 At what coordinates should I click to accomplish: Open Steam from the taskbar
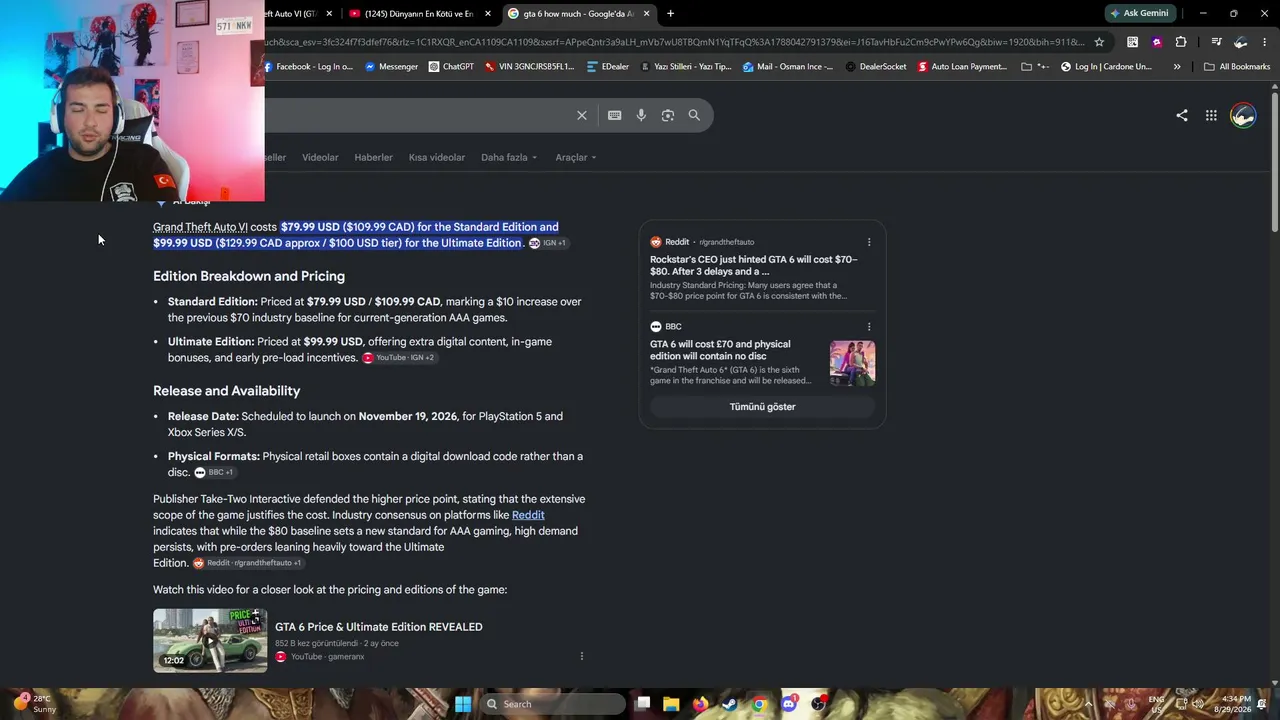730,704
